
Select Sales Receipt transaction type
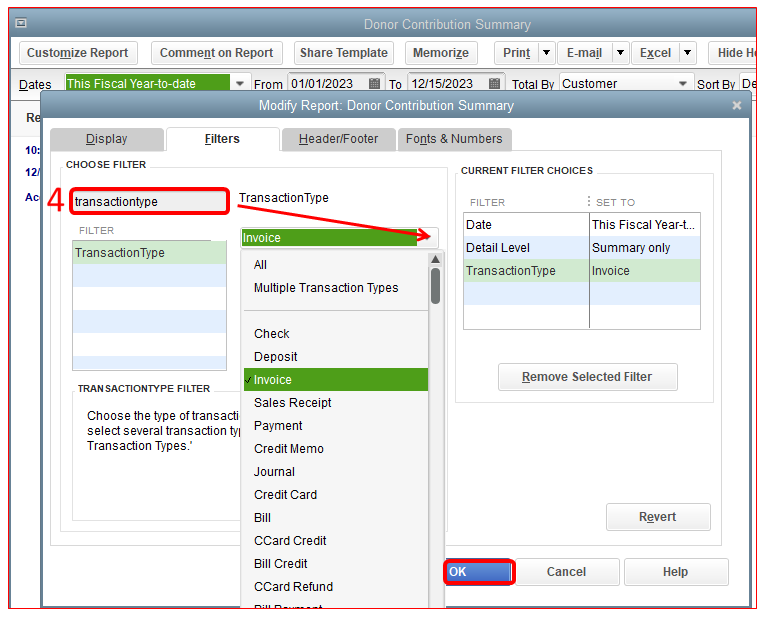pyautogui.click(x=336, y=403)
